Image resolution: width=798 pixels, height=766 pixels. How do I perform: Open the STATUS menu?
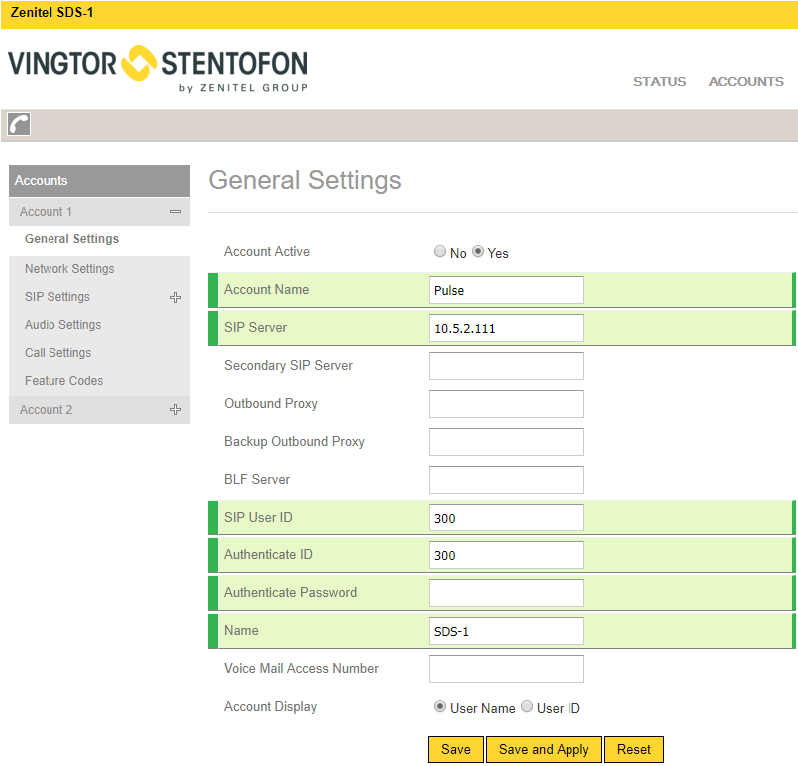pos(659,82)
